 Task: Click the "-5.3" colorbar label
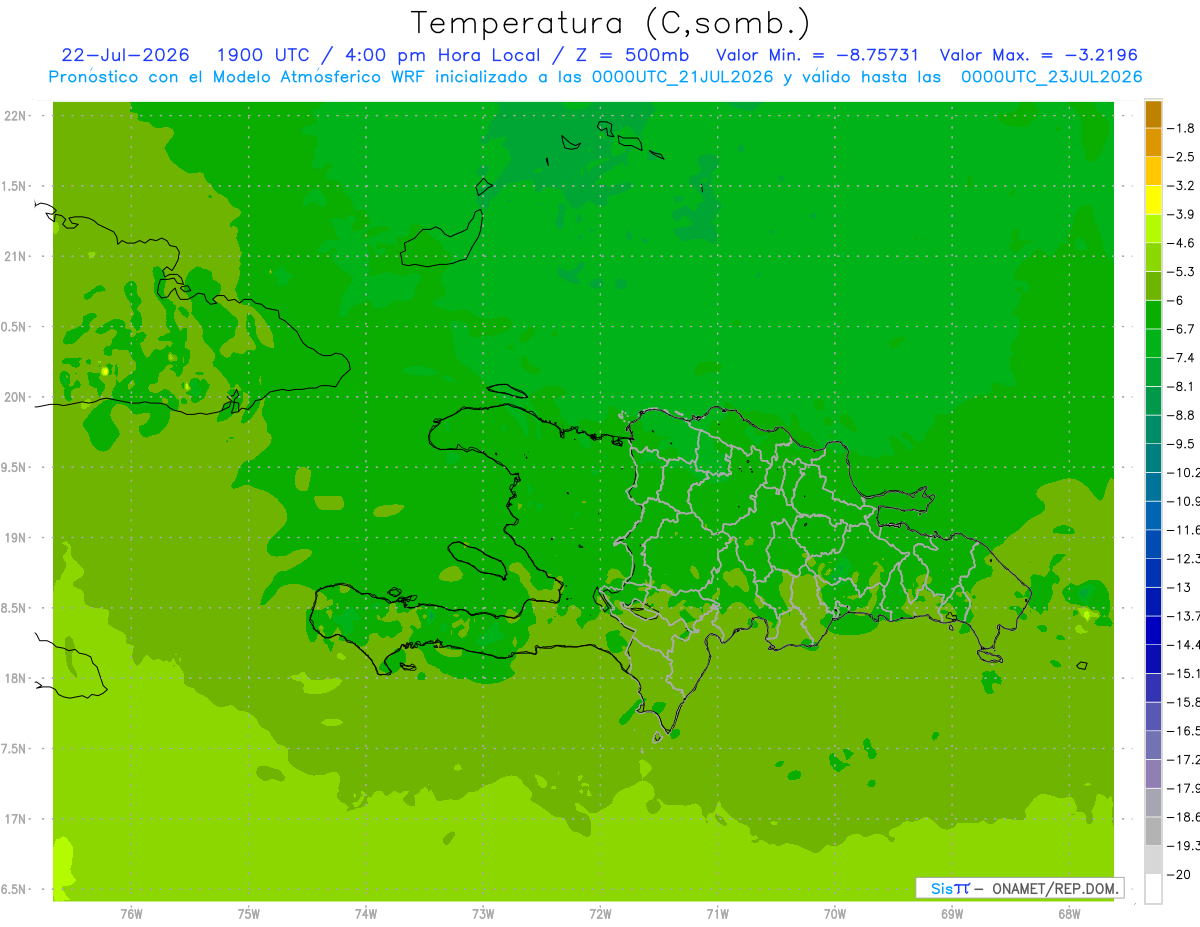pyautogui.click(x=1182, y=272)
